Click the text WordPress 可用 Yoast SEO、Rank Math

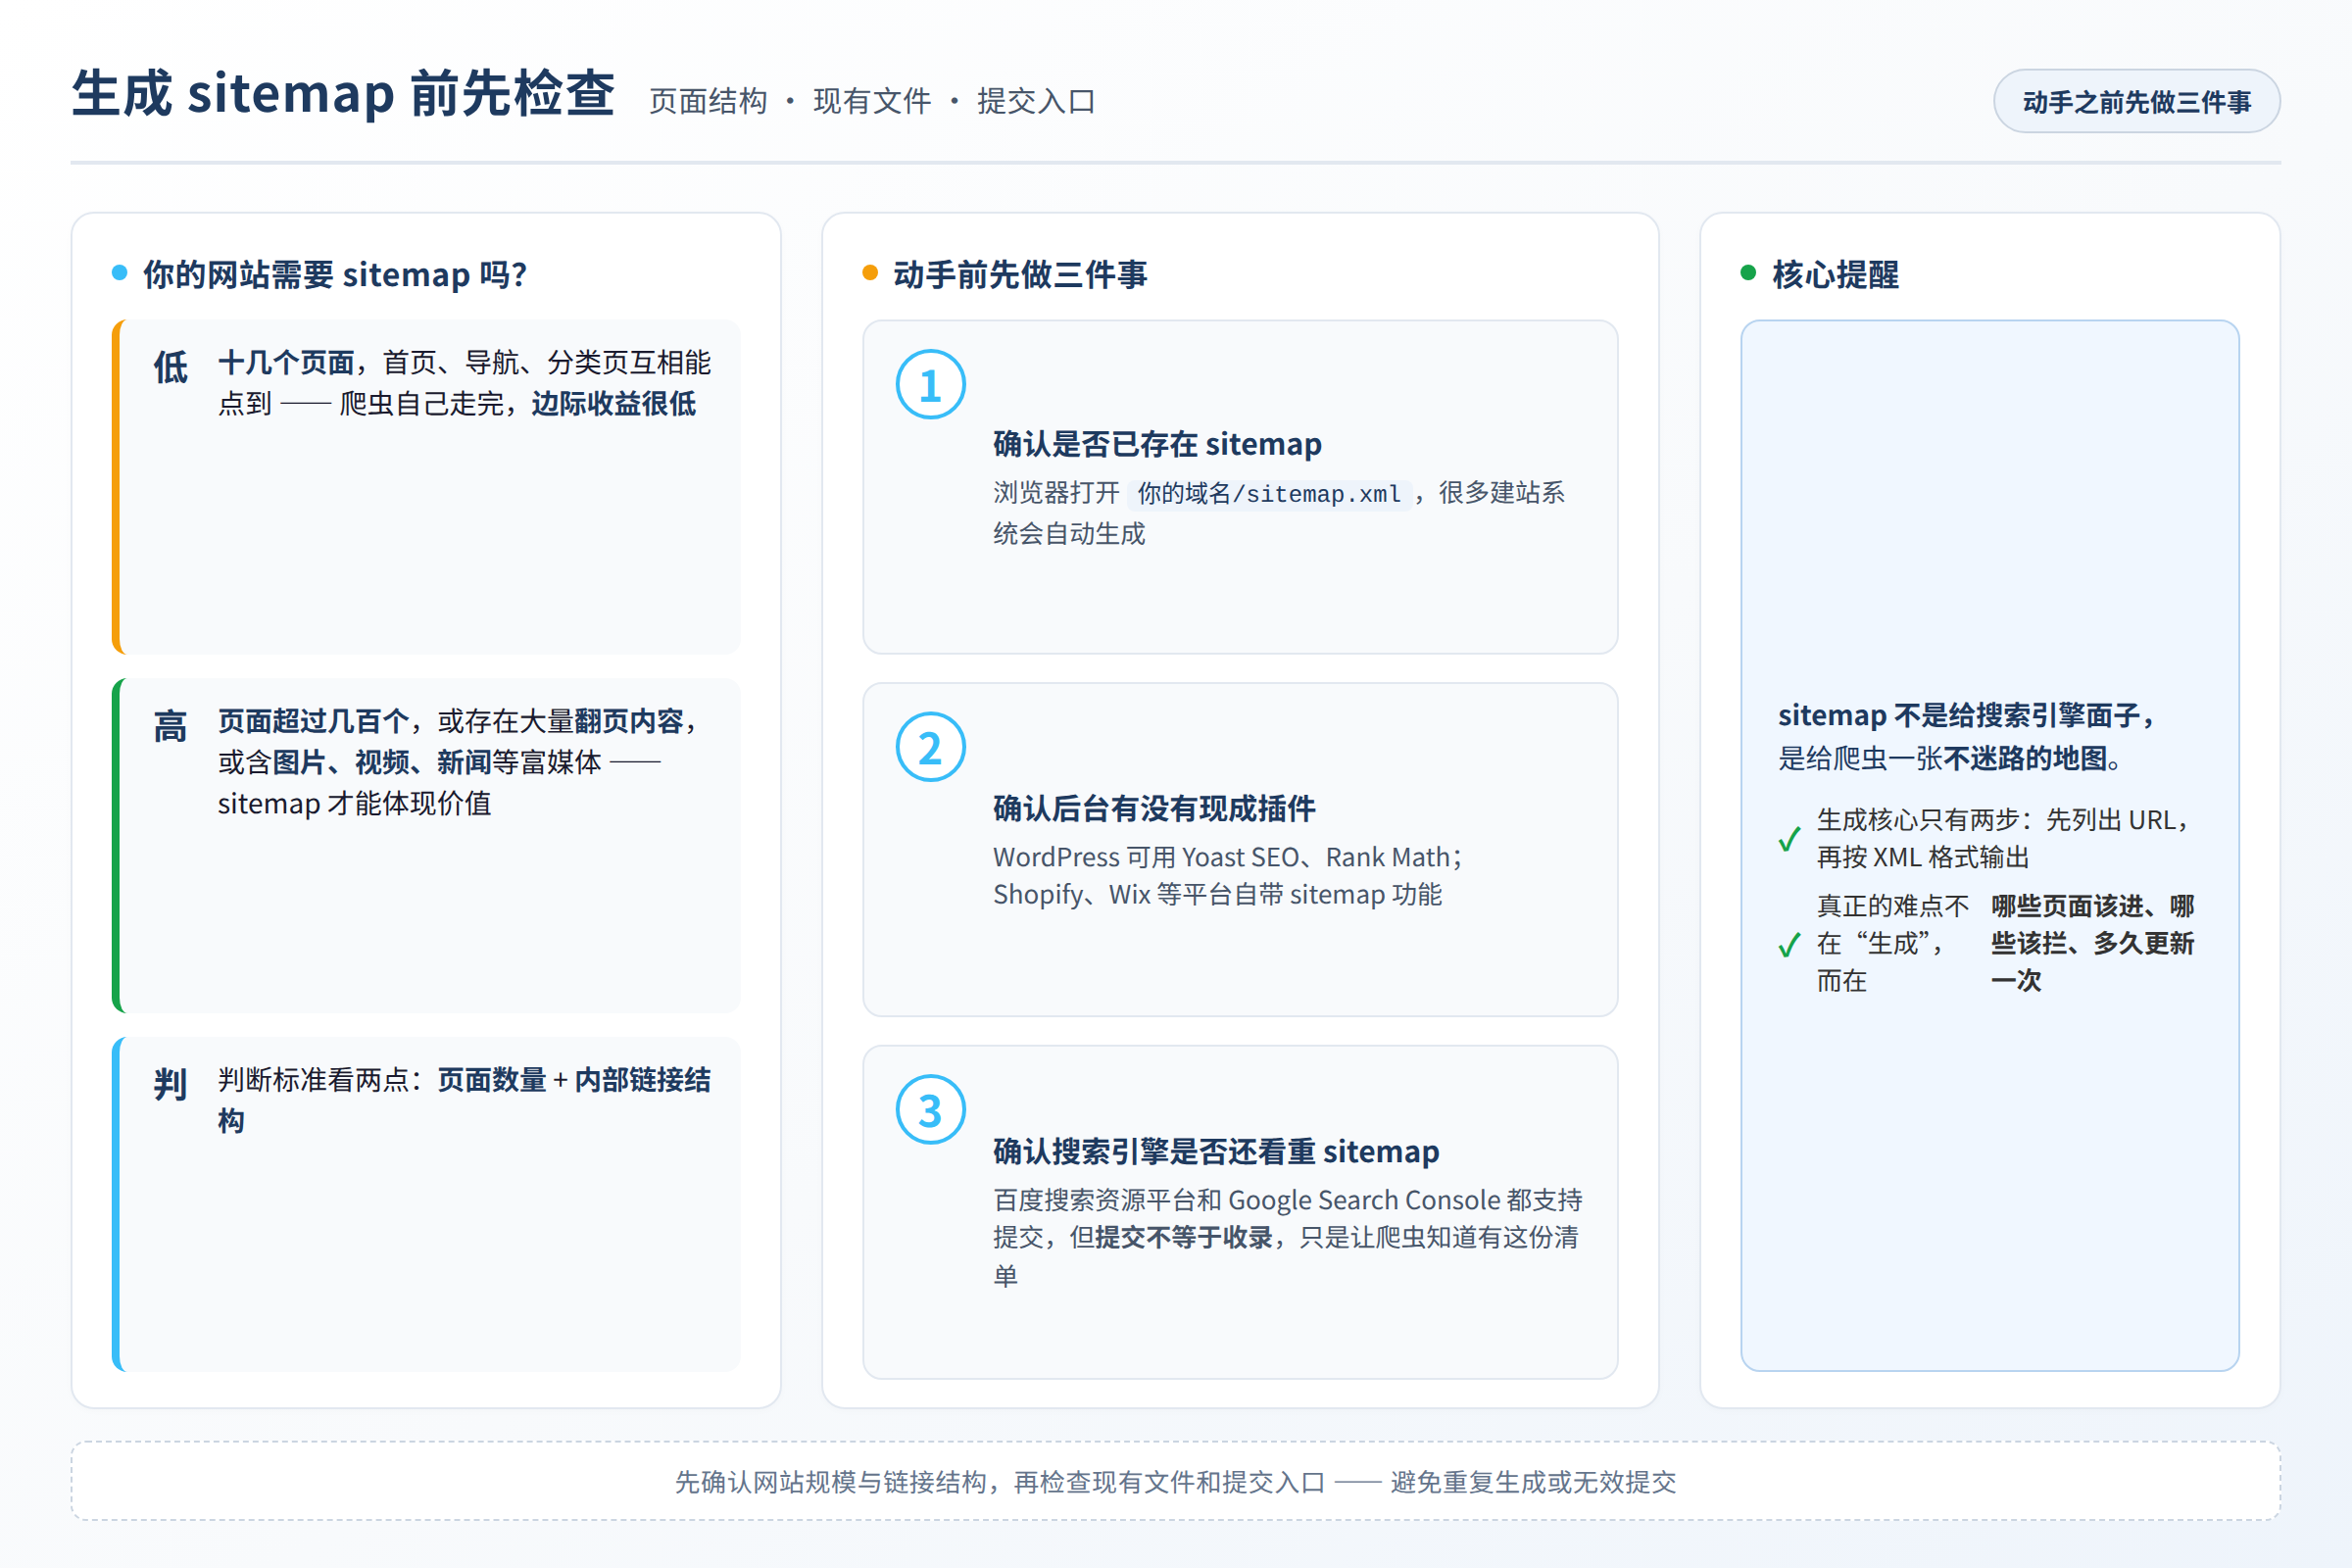pos(1221,857)
